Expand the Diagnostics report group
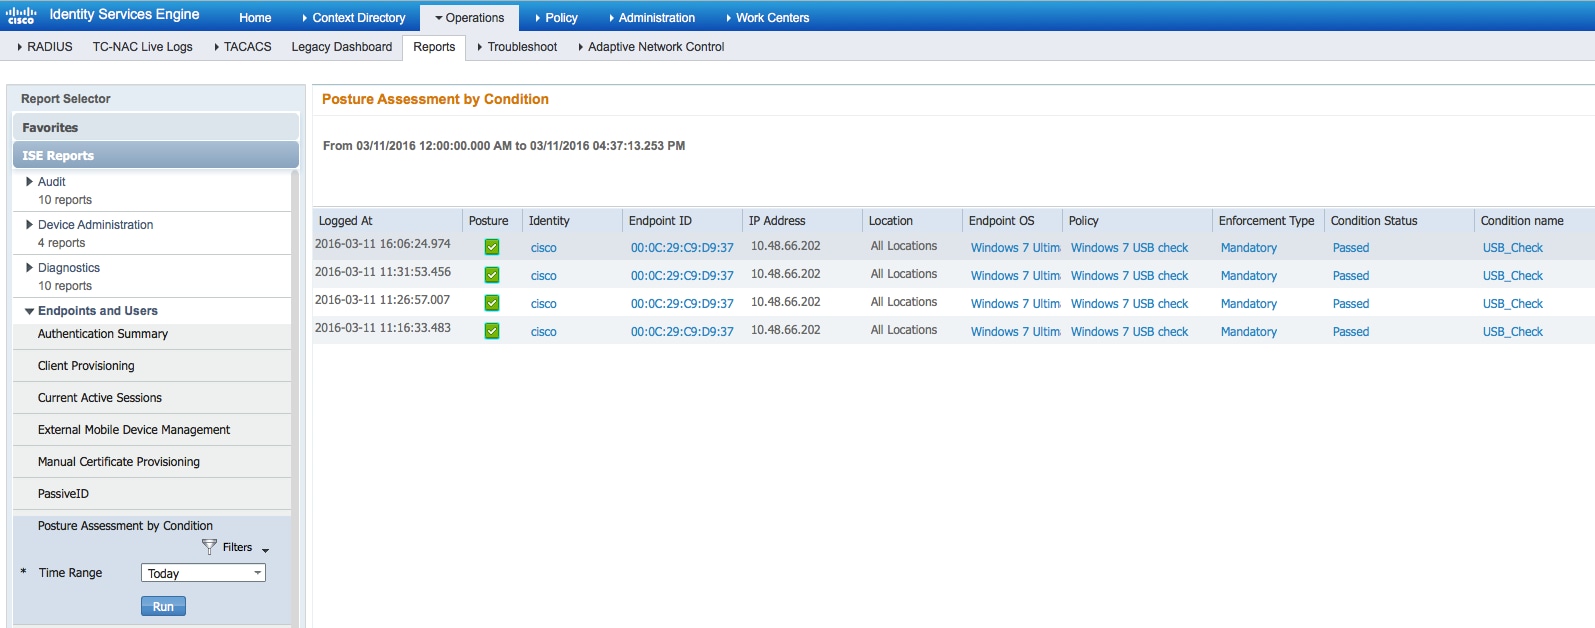The height and width of the screenshot is (628, 1595). [x=29, y=267]
